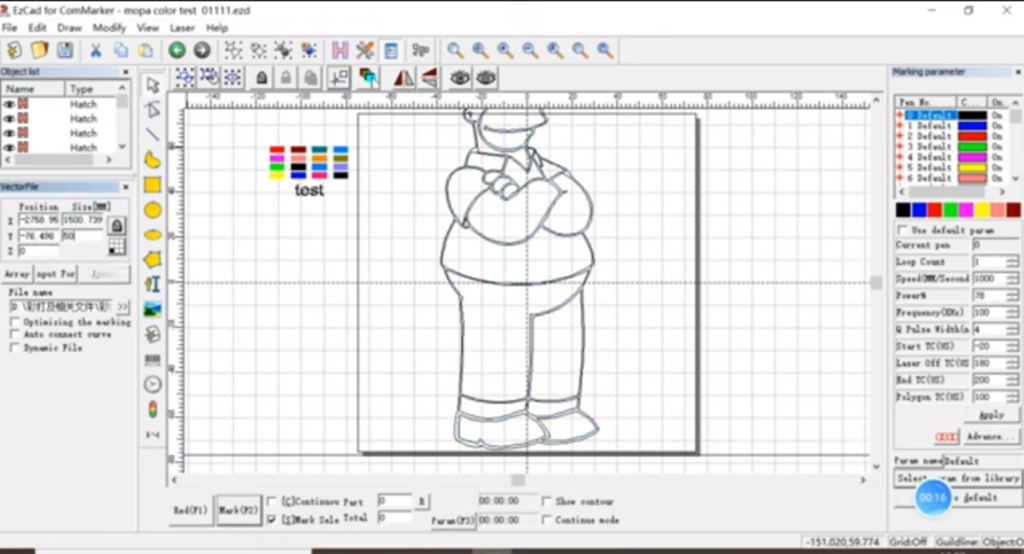This screenshot has width=1024, height=554.
Task: Open the Laser menu
Action: coord(182,28)
